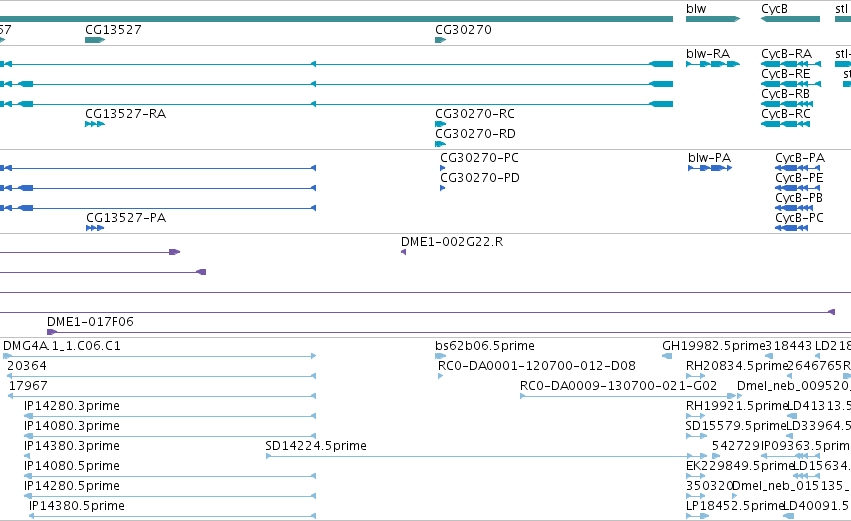851x521 pixels.
Task: Click the CG13527-PA protein label
Action: [x=126, y=218]
